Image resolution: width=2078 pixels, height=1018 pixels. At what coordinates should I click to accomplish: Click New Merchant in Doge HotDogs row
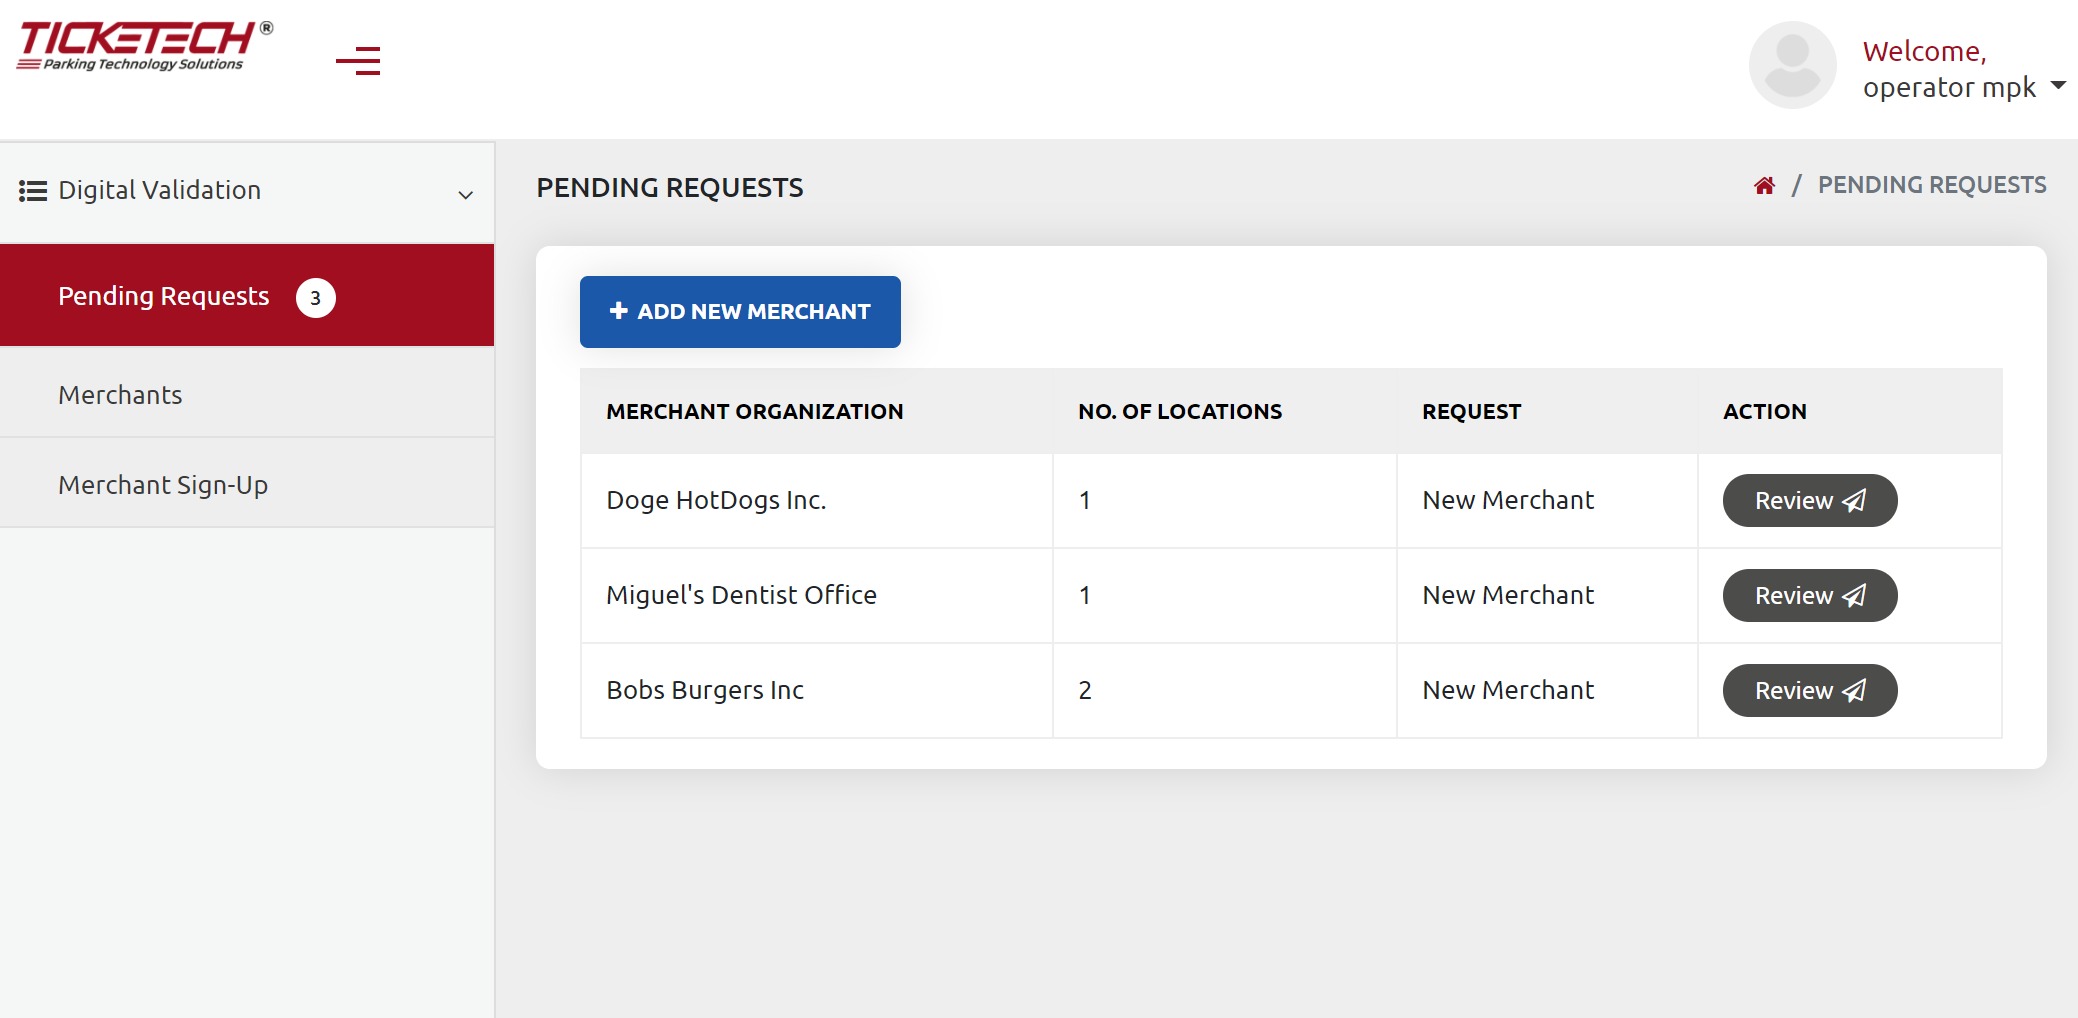[1508, 500]
